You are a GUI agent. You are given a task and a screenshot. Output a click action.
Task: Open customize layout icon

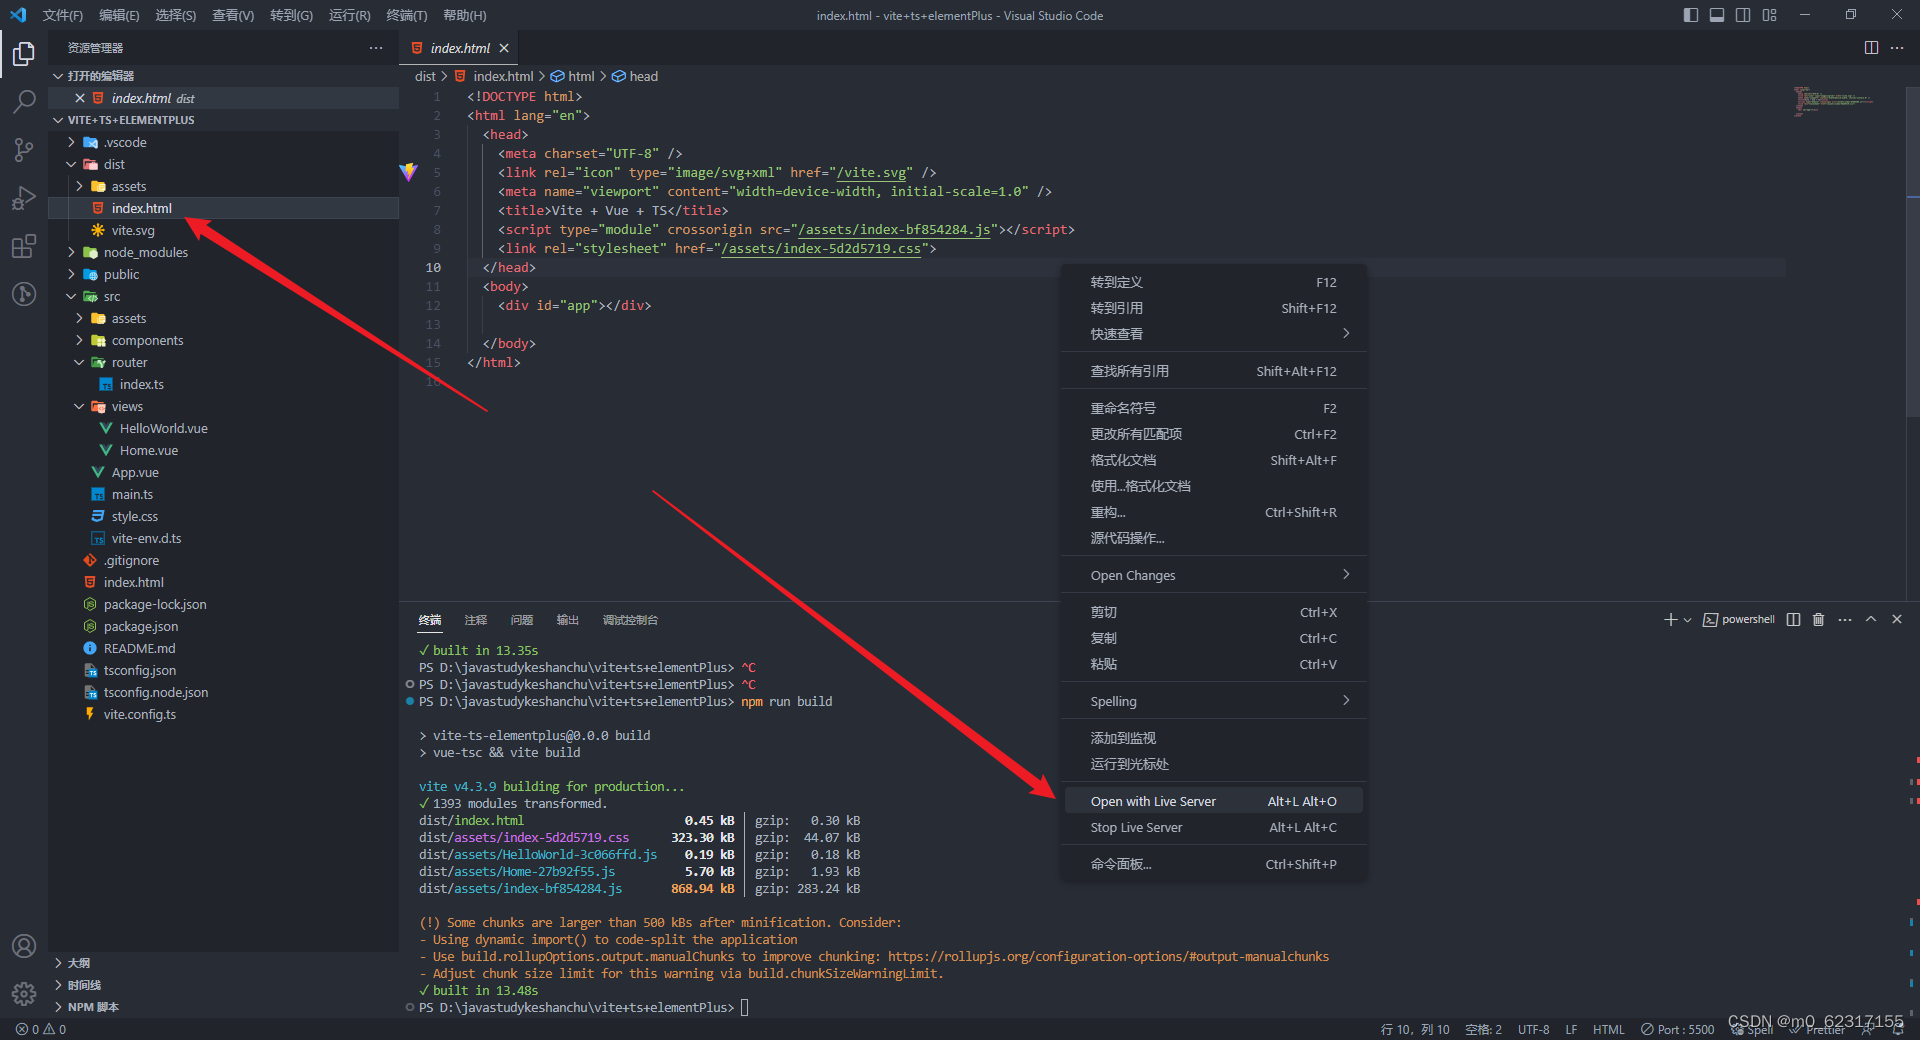pyautogui.click(x=1770, y=15)
